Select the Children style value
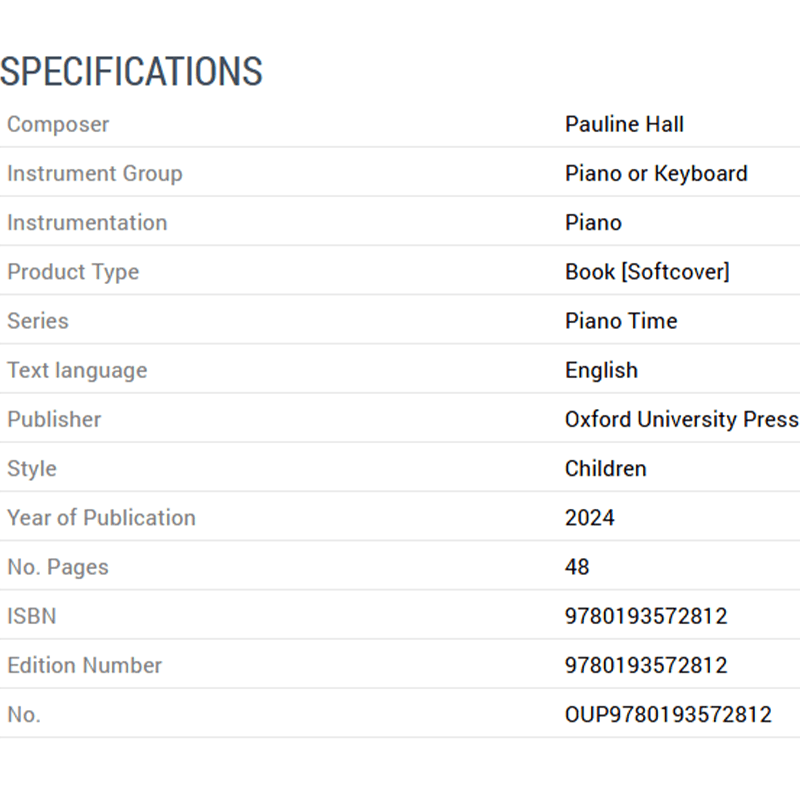This screenshot has width=800, height=800. [606, 468]
